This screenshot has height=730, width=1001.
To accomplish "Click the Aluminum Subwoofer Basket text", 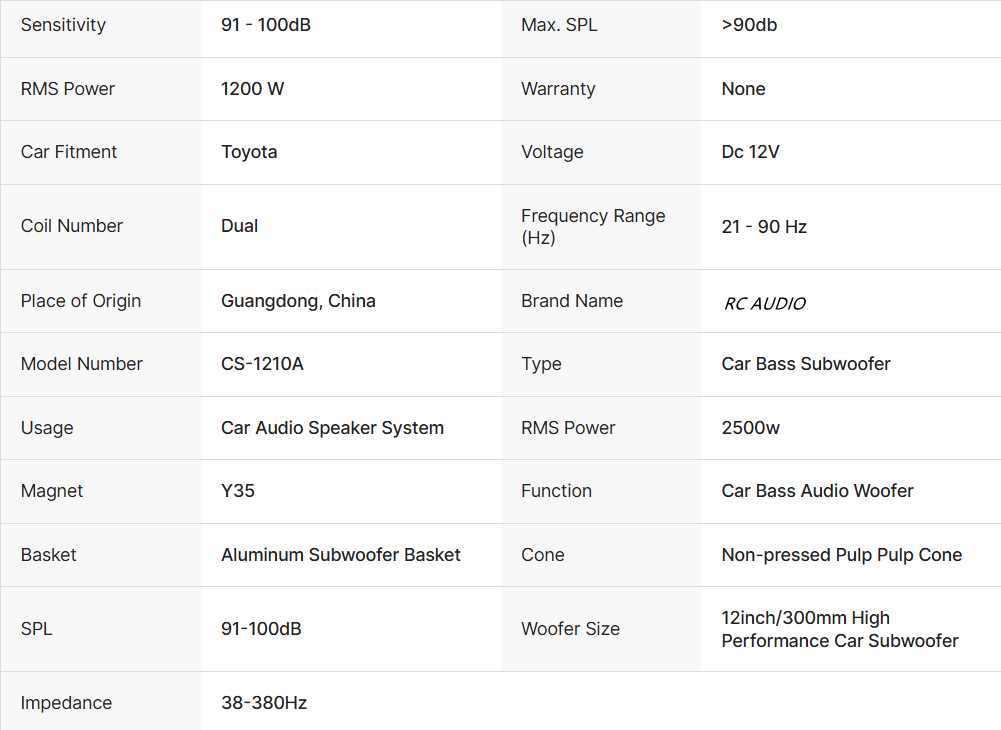I will point(340,555).
